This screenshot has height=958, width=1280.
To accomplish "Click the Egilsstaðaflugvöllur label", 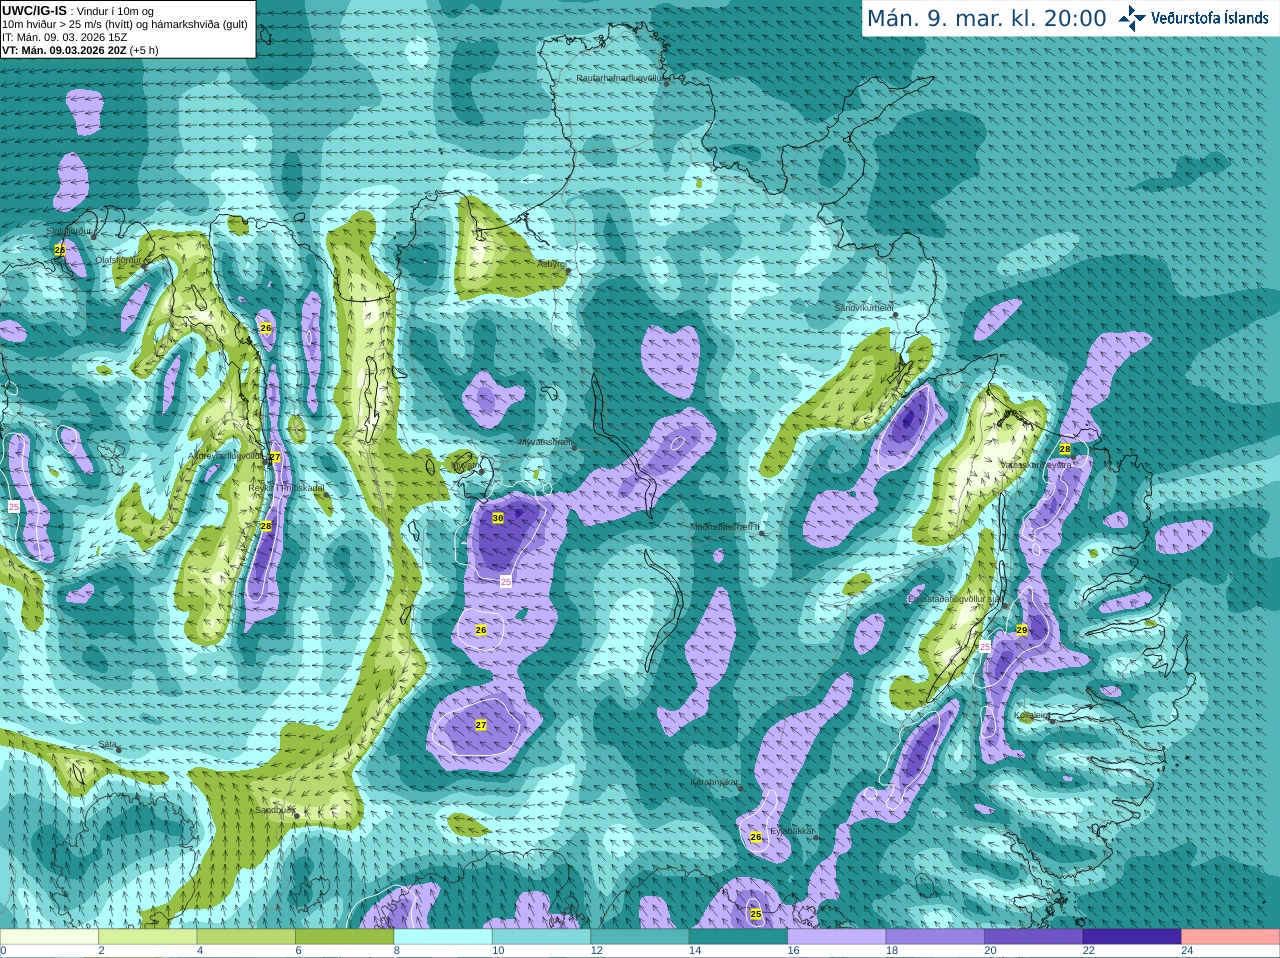I will (x=955, y=599).
